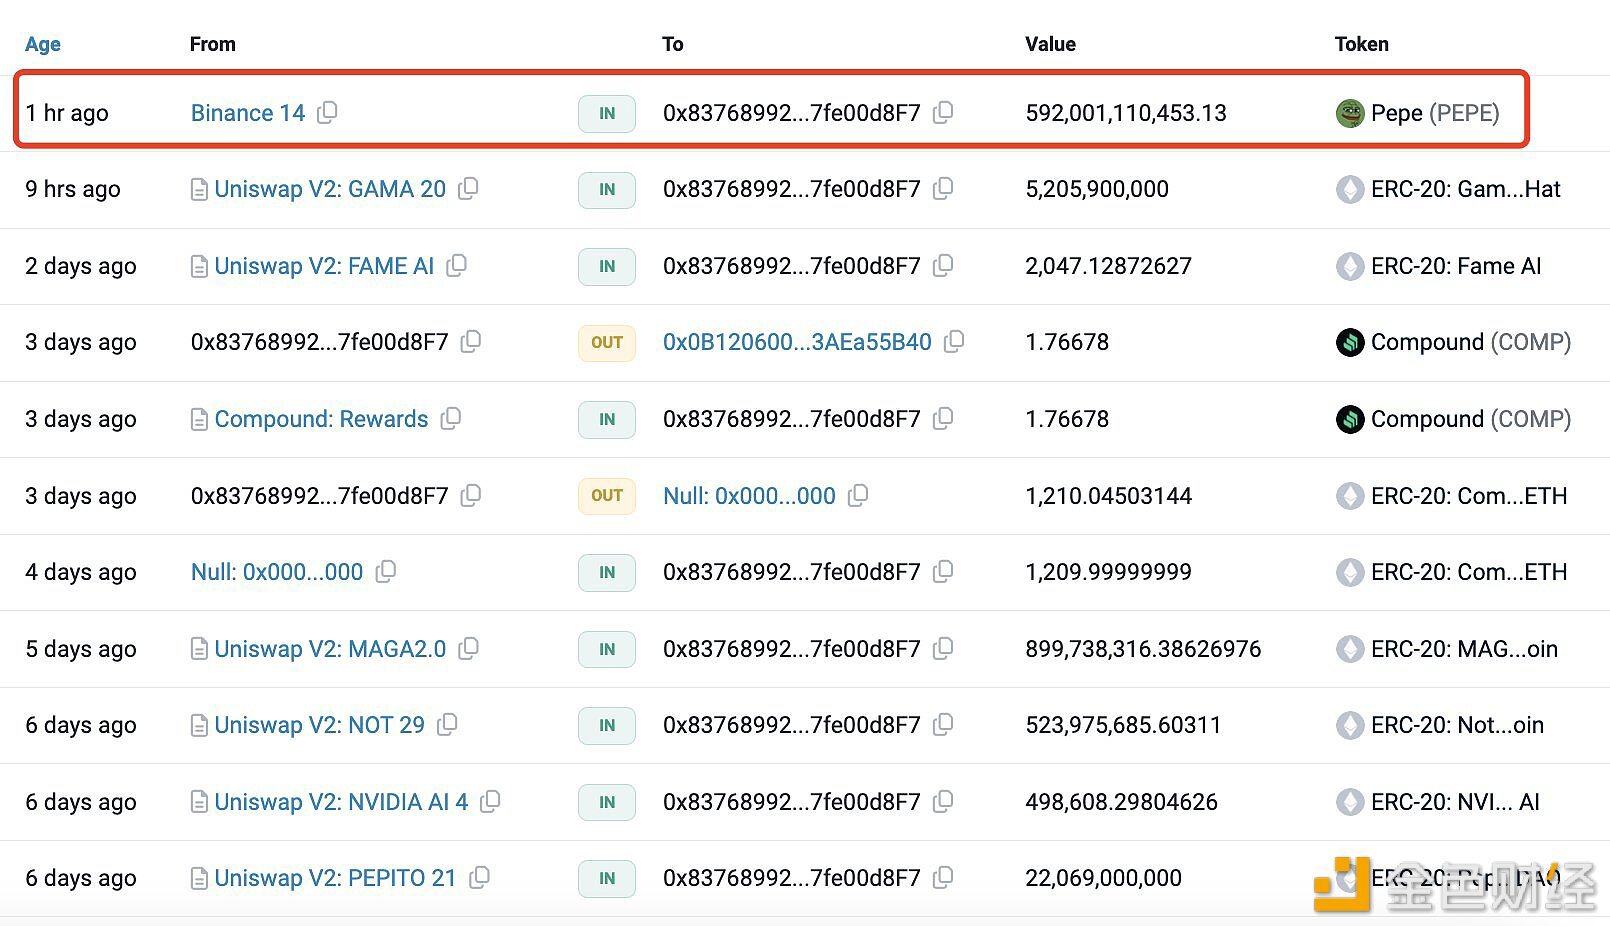1610x926 pixels.
Task: Copy To address in the NOT 29 row
Action: pyautogui.click(x=943, y=724)
